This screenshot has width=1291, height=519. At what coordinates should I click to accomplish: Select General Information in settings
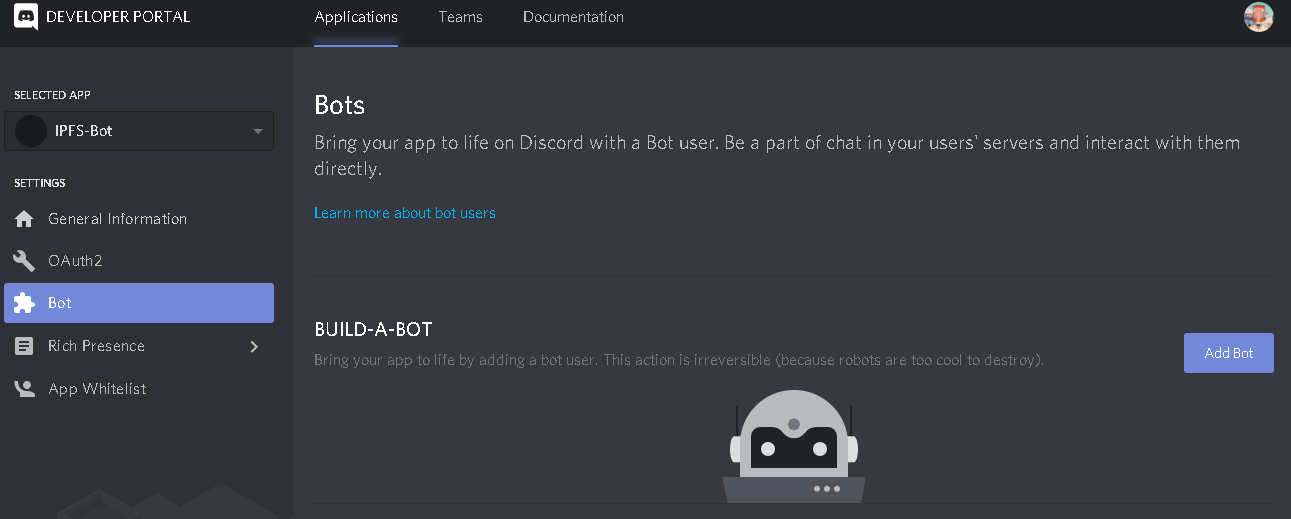[139, 219]
